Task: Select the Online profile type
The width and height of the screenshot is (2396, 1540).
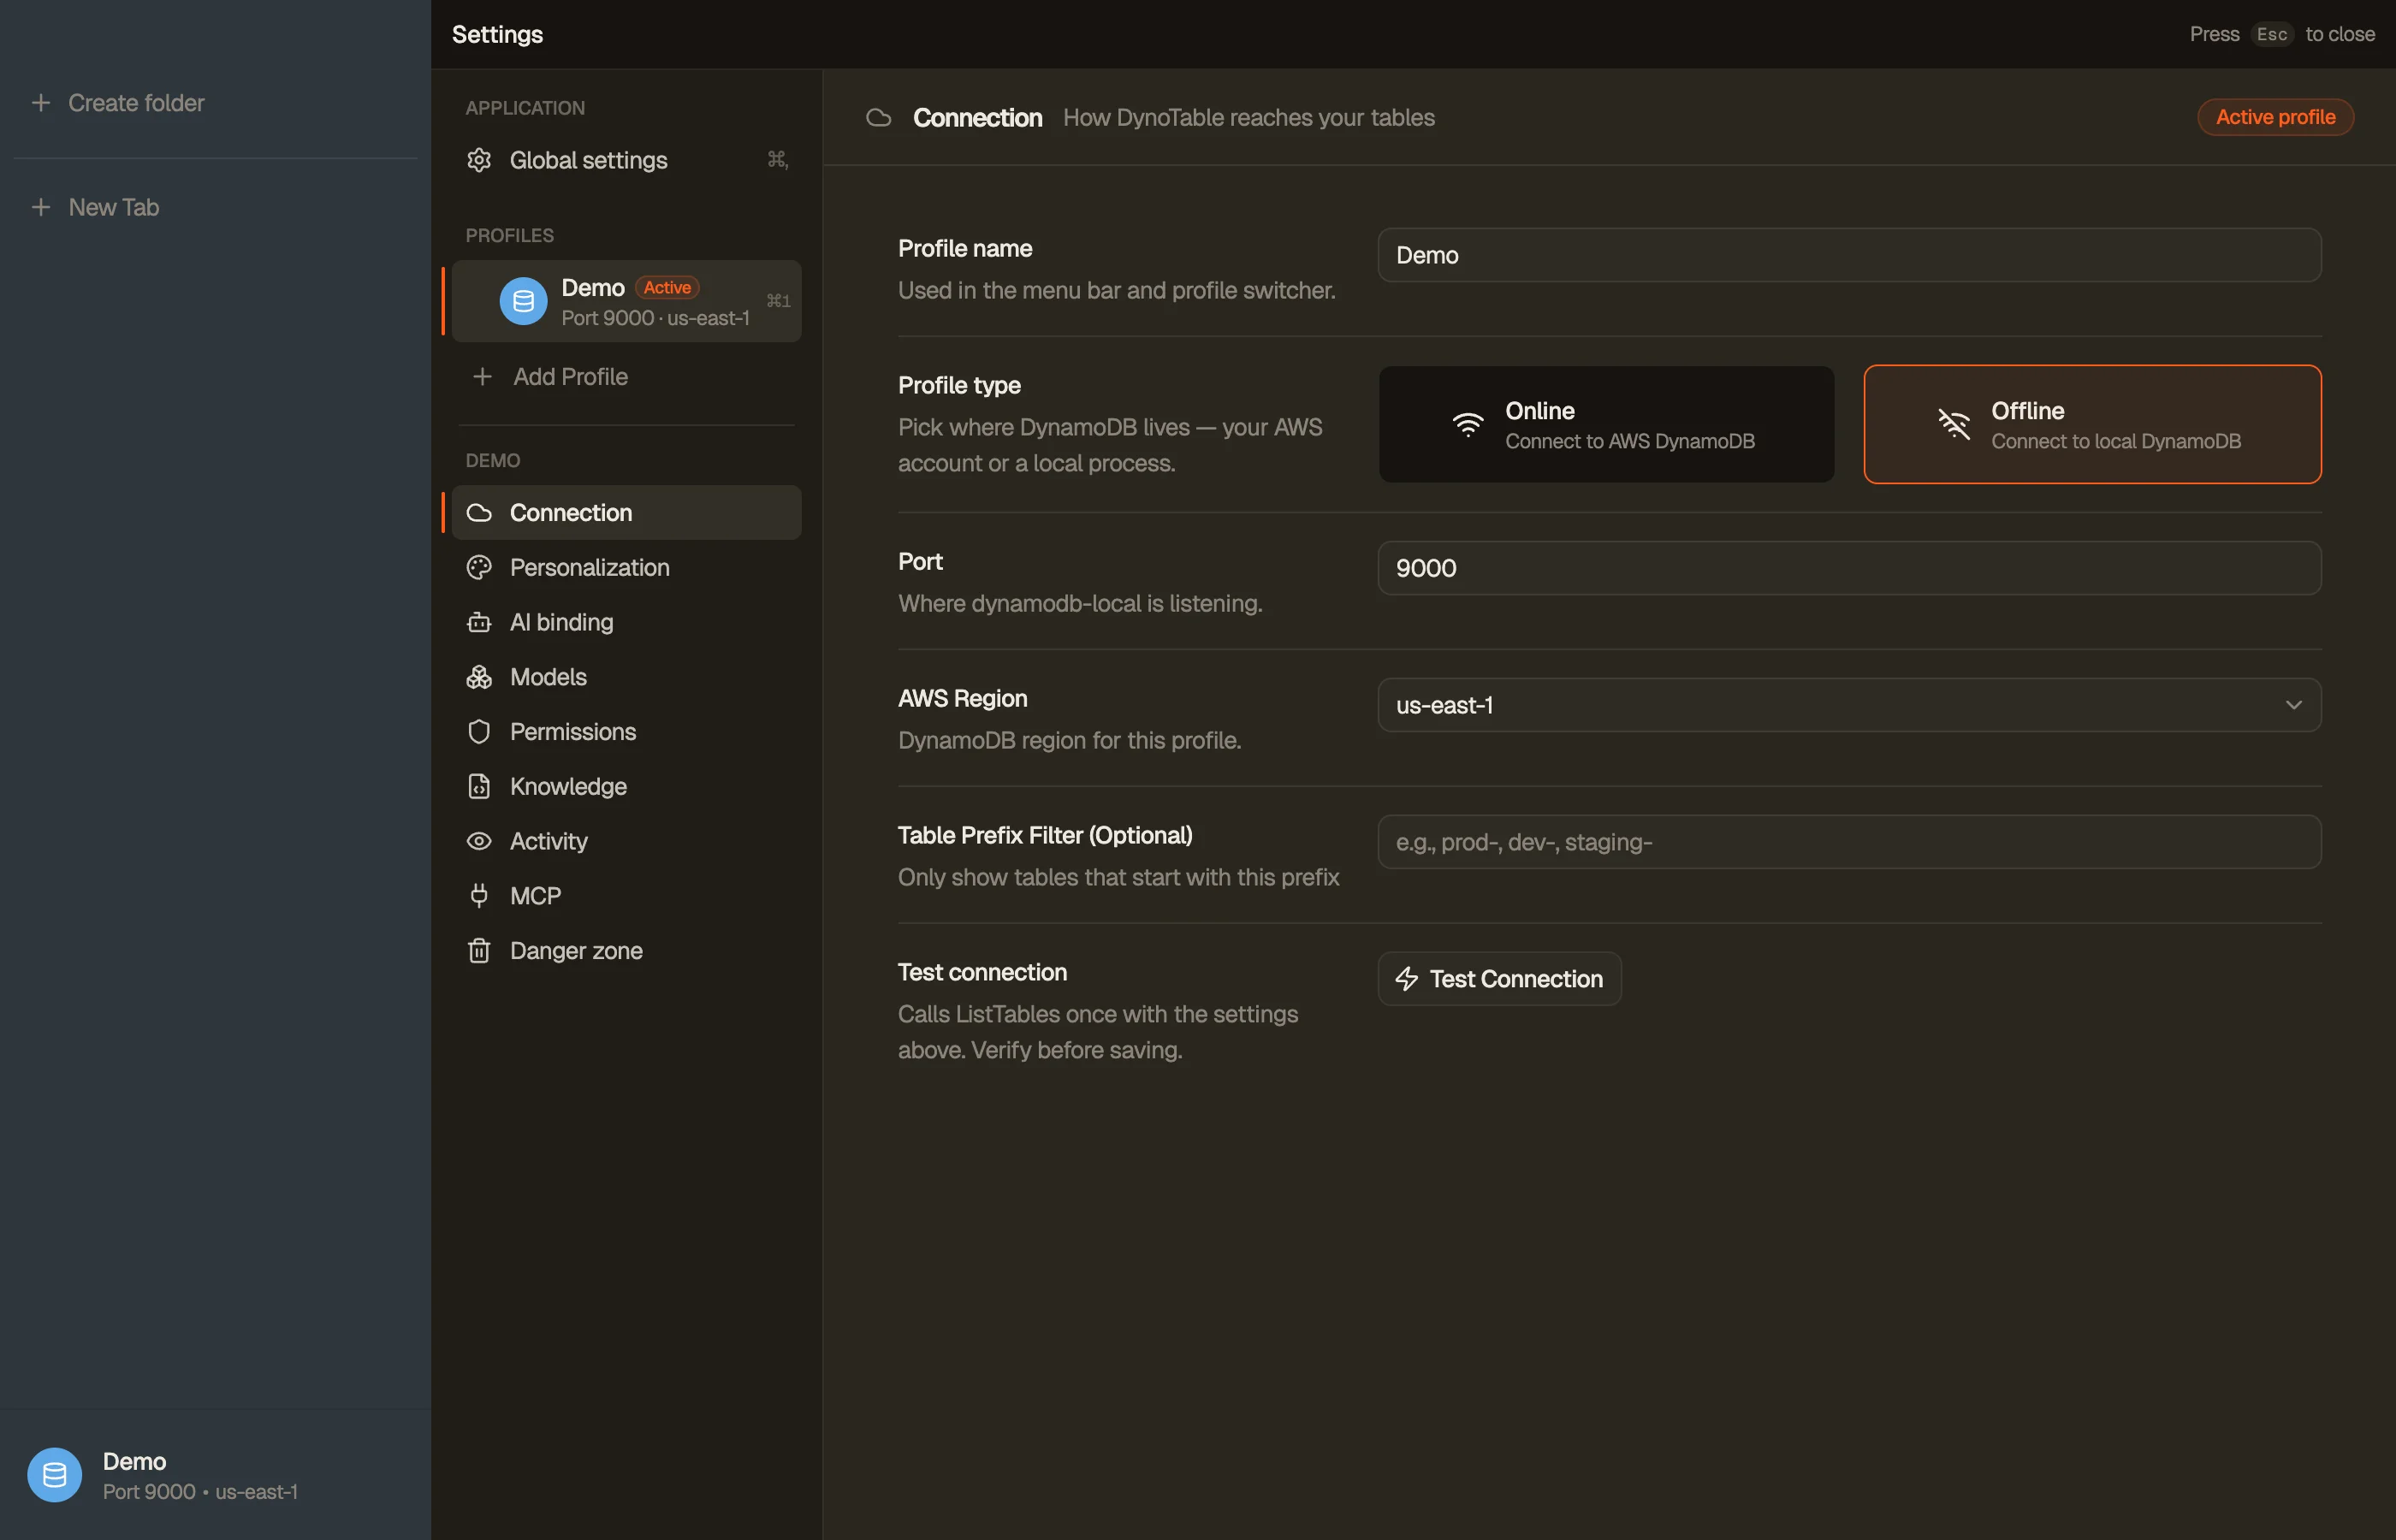Action: (x=1606, y=425)
